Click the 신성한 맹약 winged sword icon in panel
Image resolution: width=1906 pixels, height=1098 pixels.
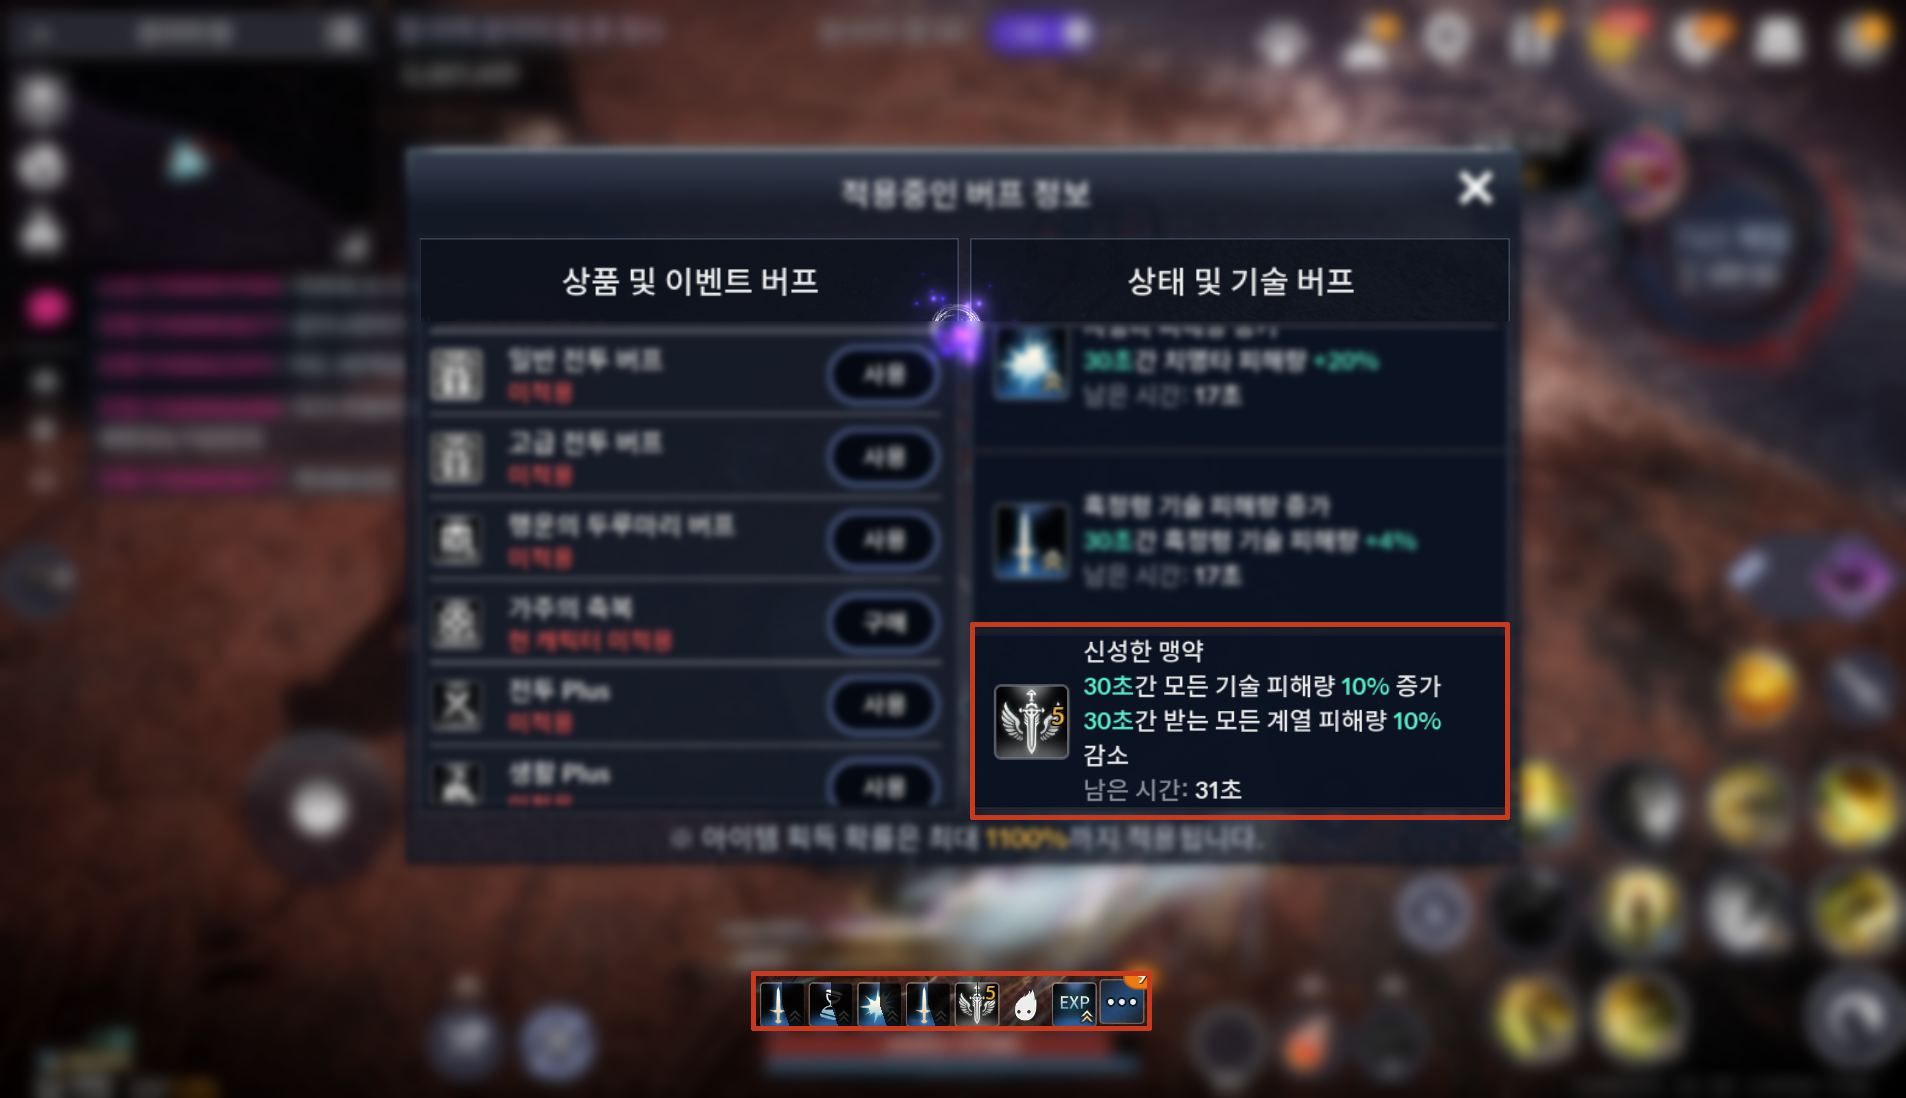[x=1031, y=721]
